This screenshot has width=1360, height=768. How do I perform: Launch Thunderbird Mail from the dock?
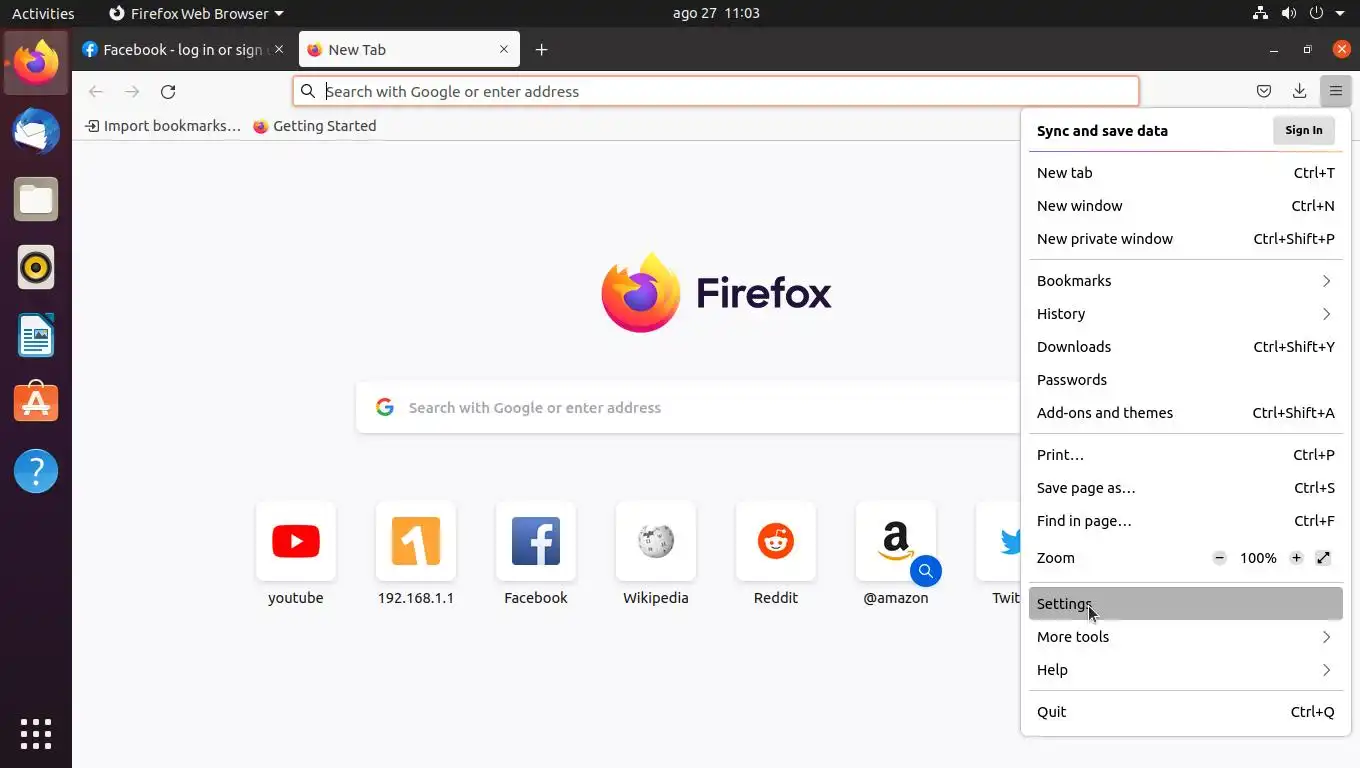point(36,131)
